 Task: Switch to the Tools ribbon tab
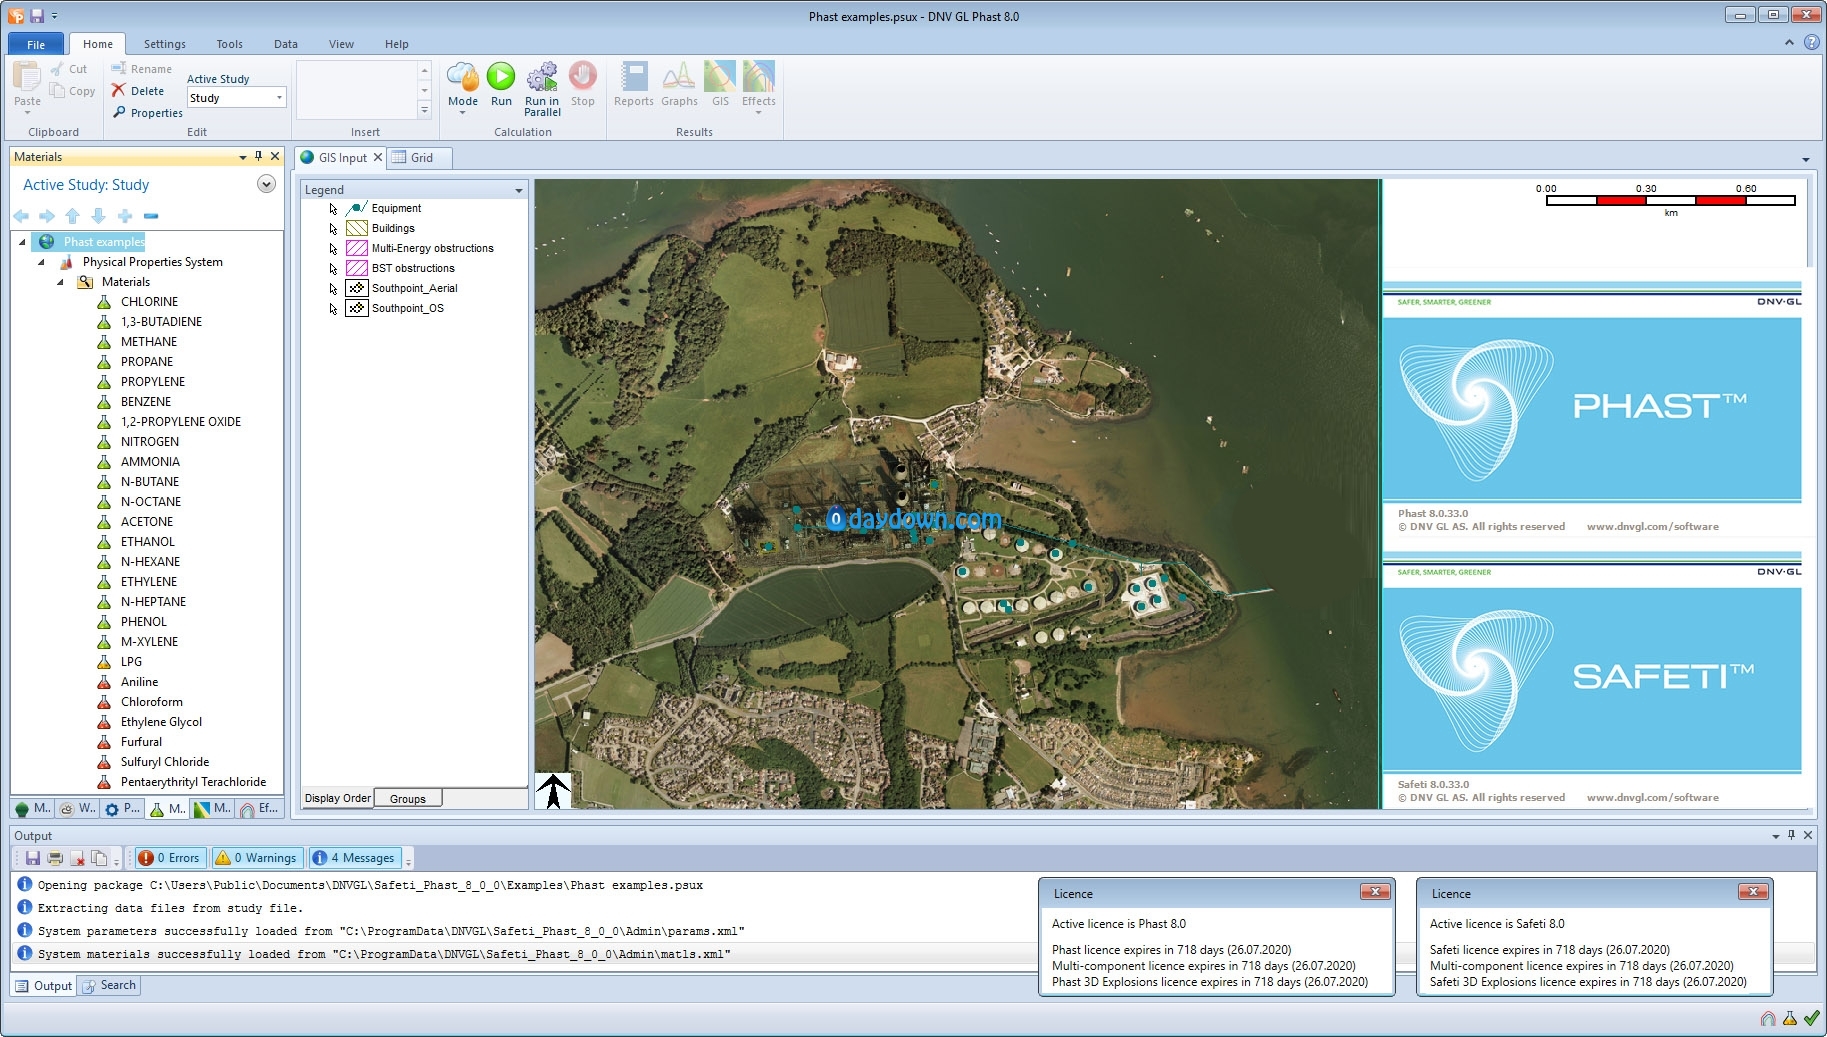pyautogui.click(x=229, y=44)
